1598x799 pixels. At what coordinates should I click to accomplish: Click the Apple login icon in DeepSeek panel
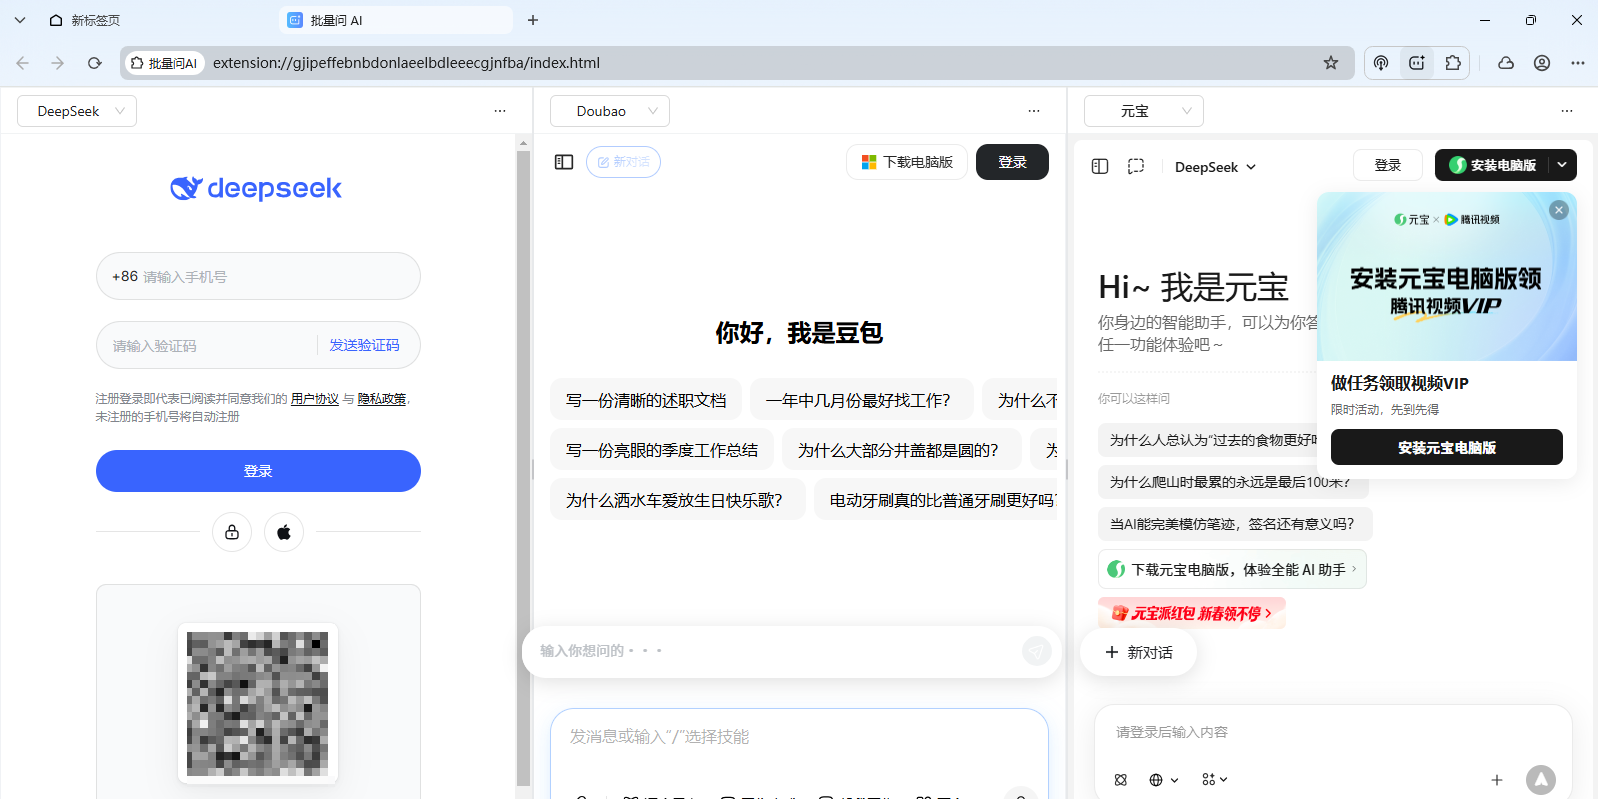pyautogui.click(x=284, y=532)
